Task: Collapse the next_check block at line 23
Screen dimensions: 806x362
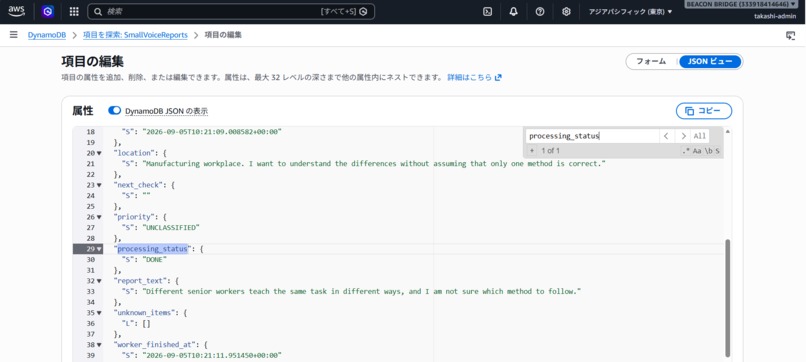Action: [99, 185]
